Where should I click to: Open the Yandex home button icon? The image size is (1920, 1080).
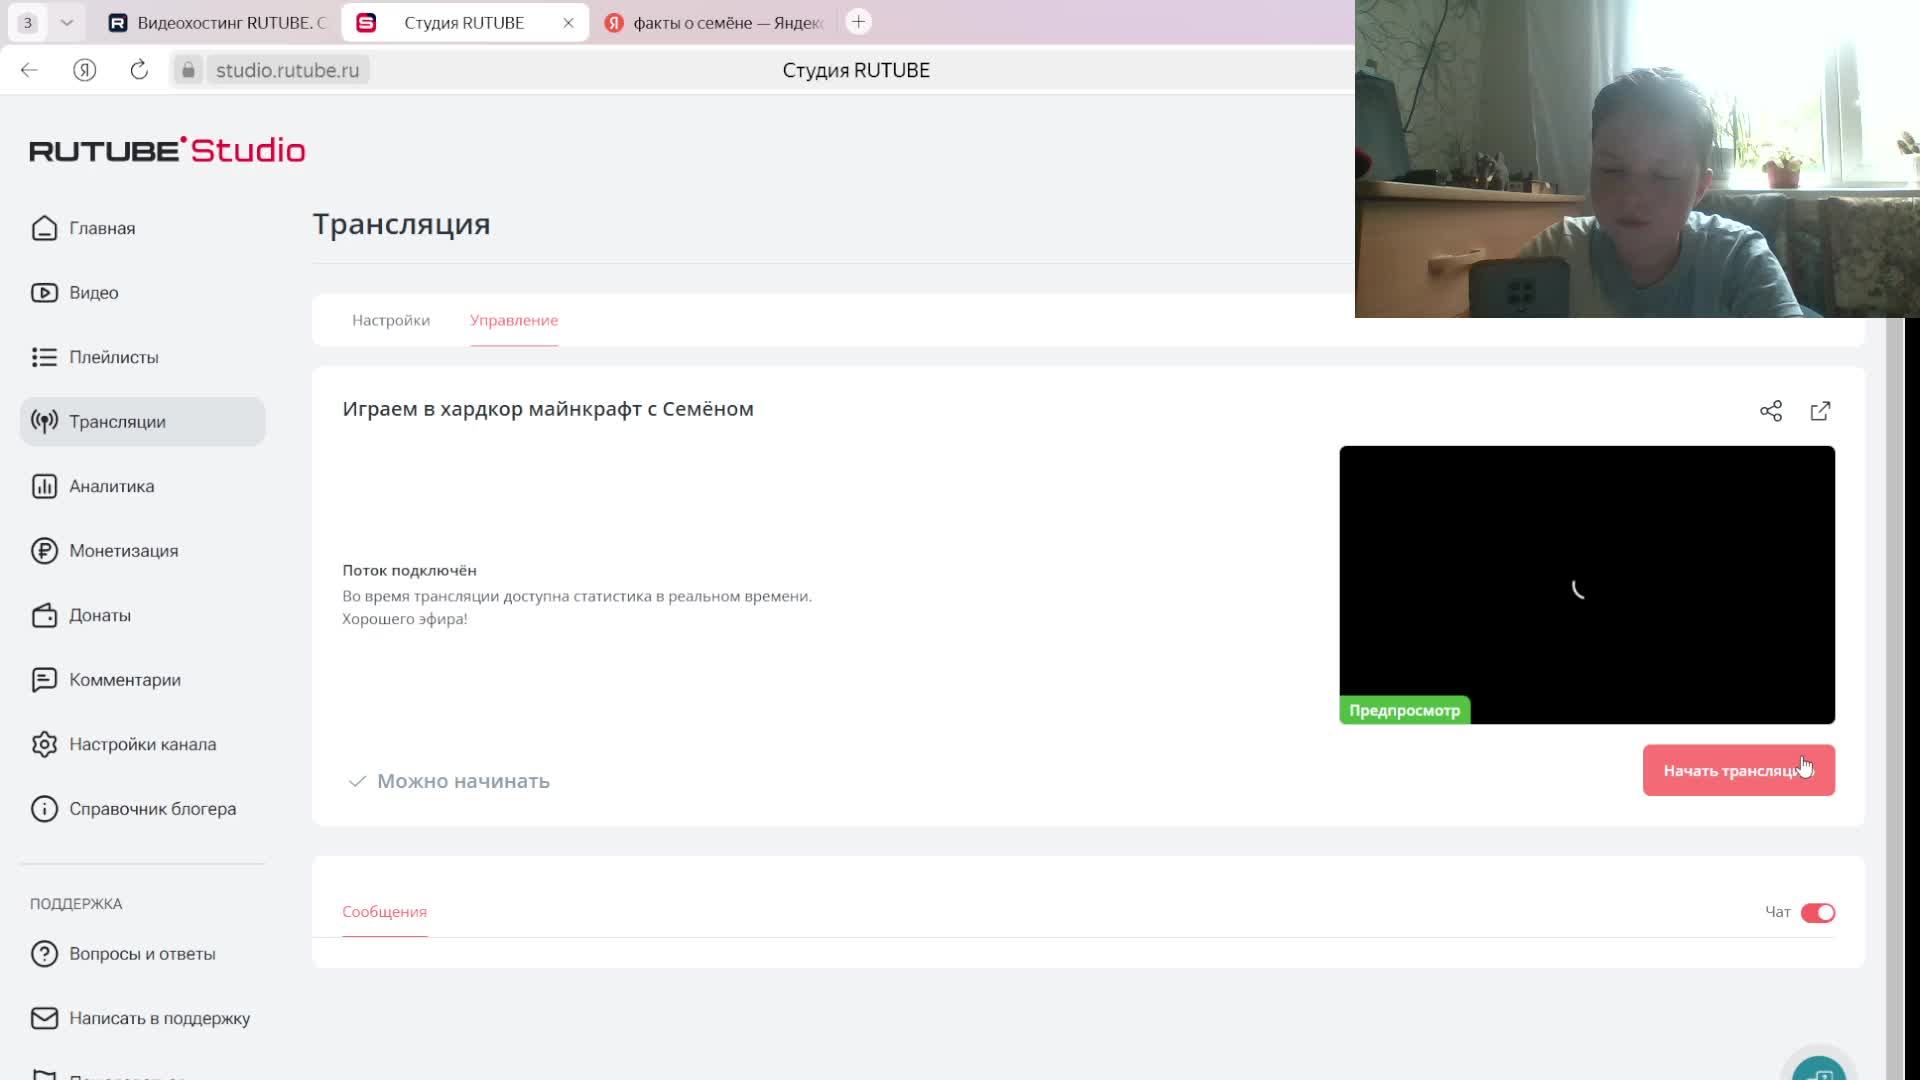85,70
